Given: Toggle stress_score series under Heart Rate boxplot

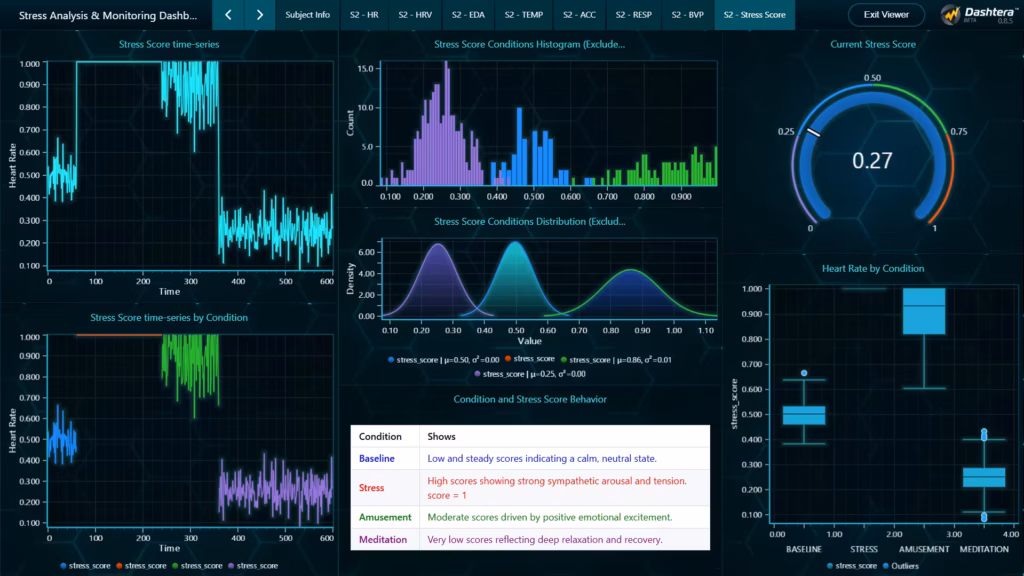Looking at the screenshot, I should [x=829, y=566].
